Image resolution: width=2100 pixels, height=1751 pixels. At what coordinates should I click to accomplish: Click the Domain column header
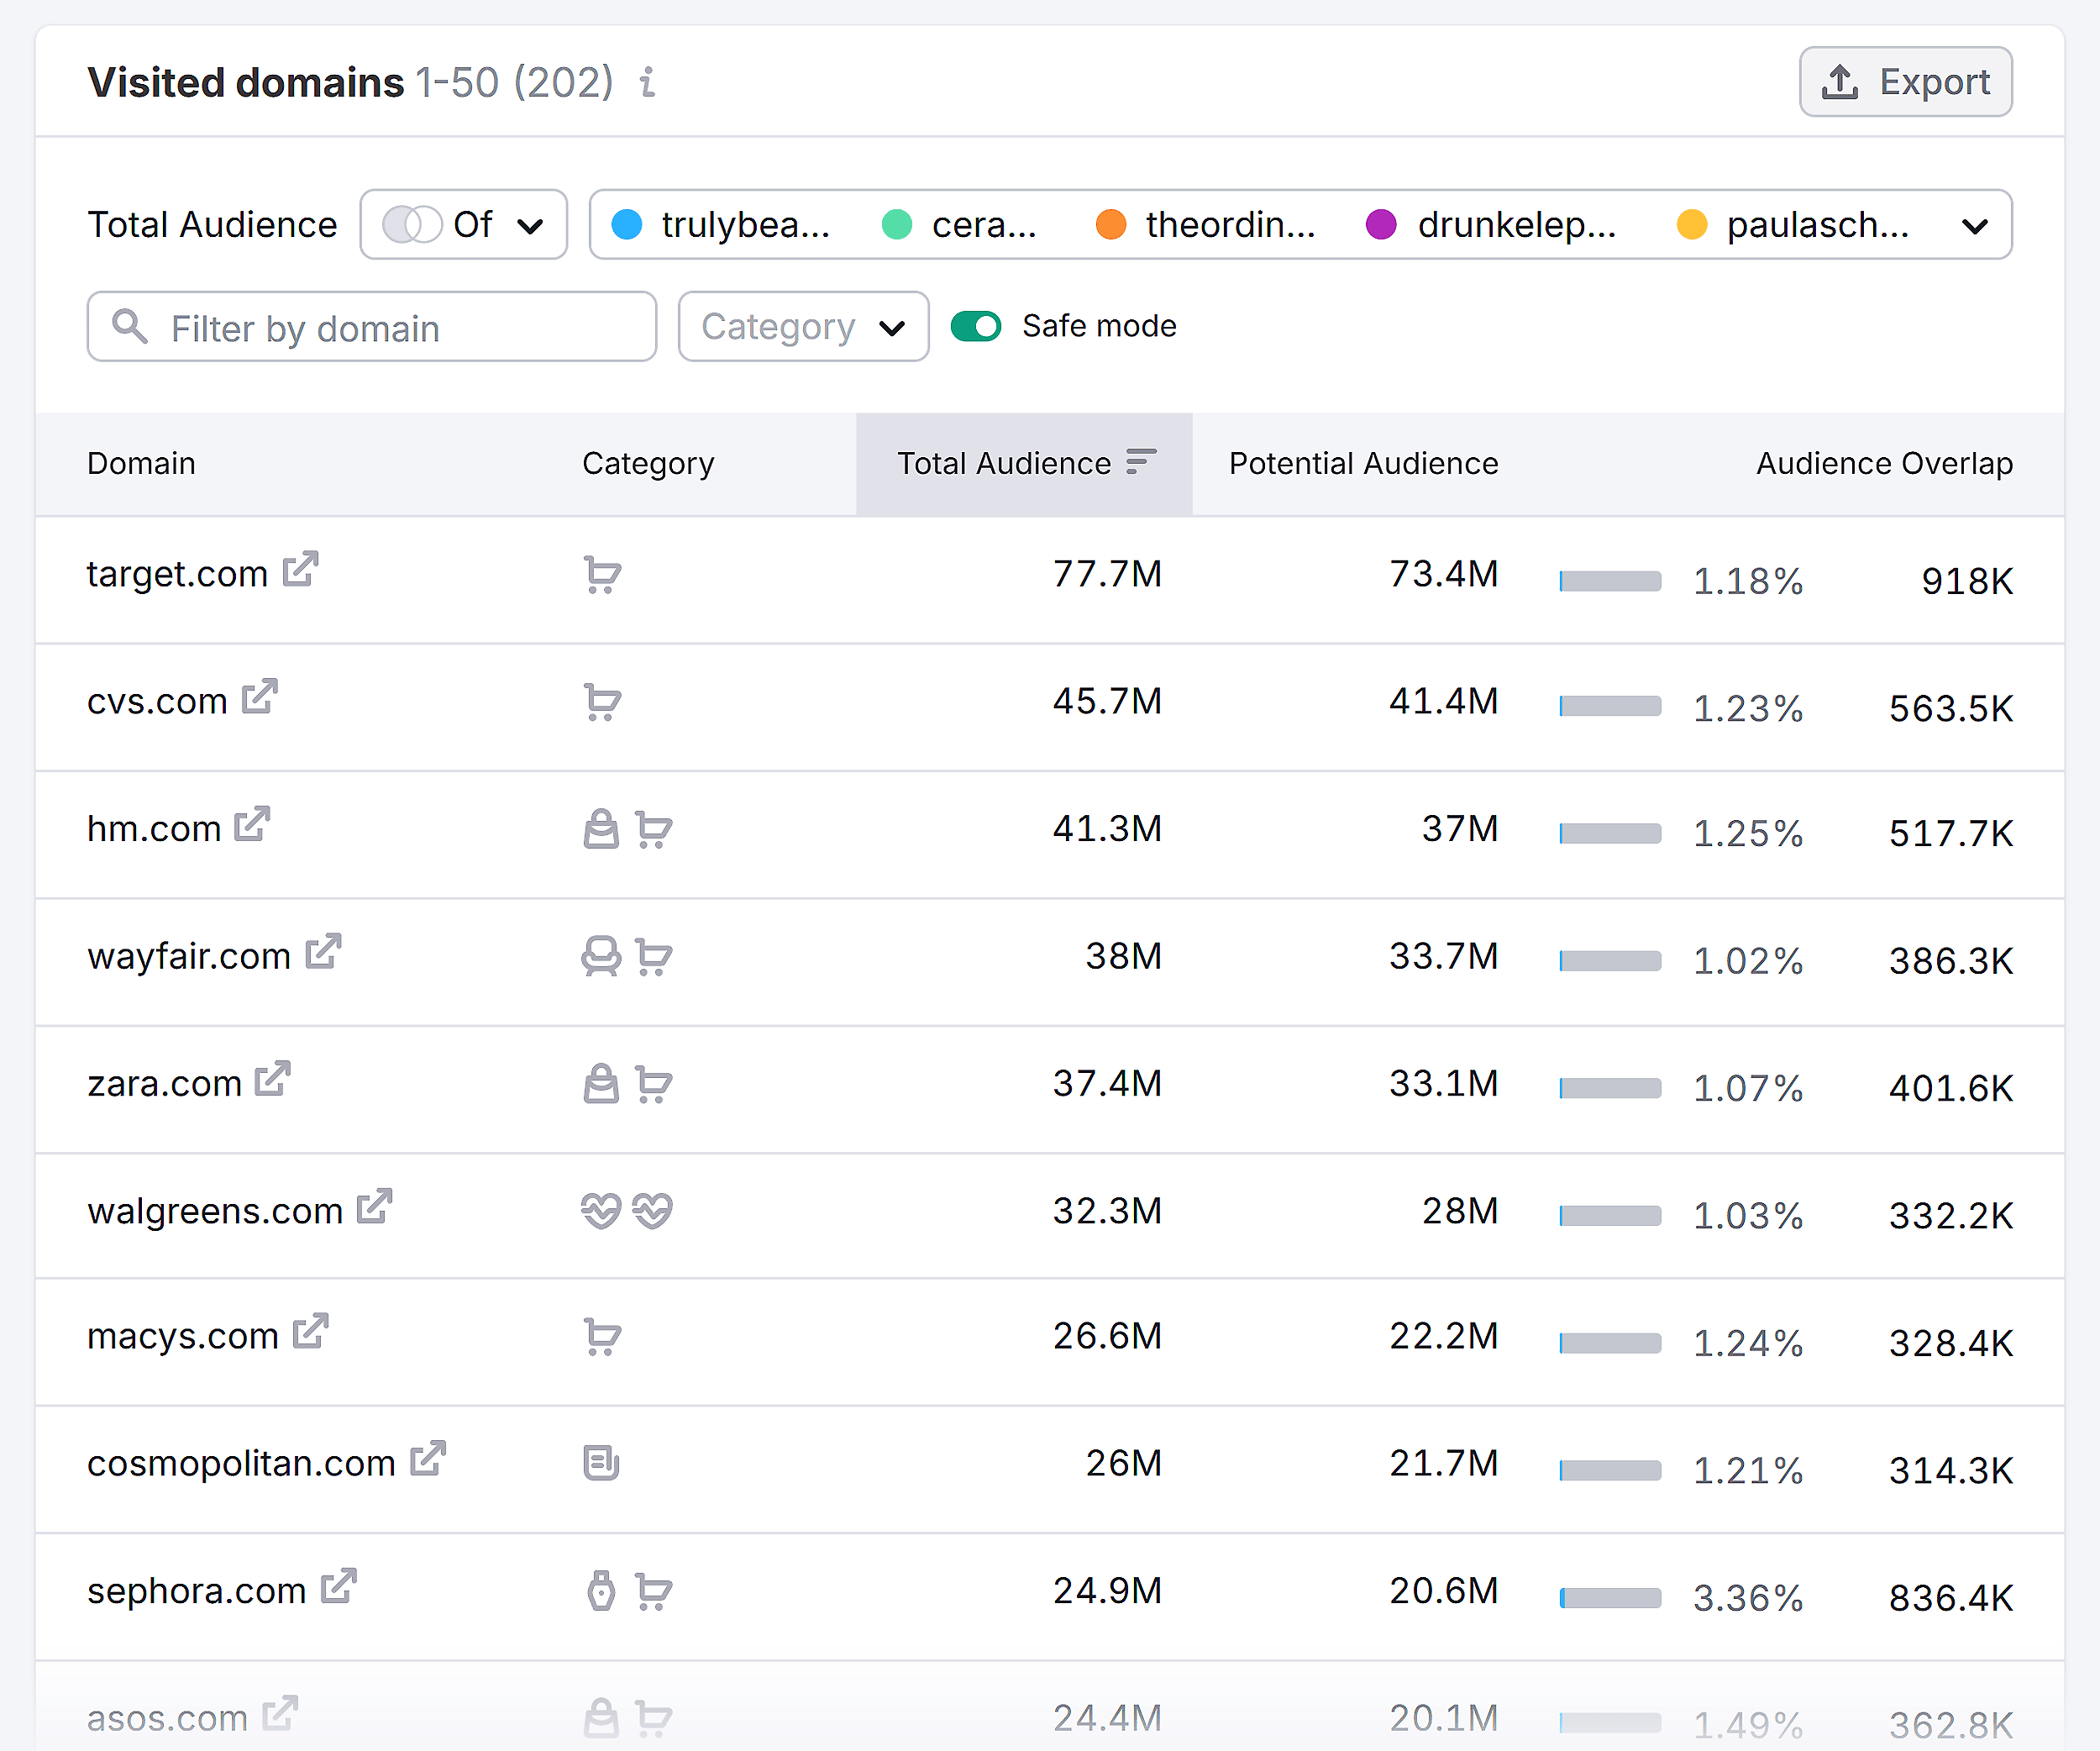pos(141,464)
